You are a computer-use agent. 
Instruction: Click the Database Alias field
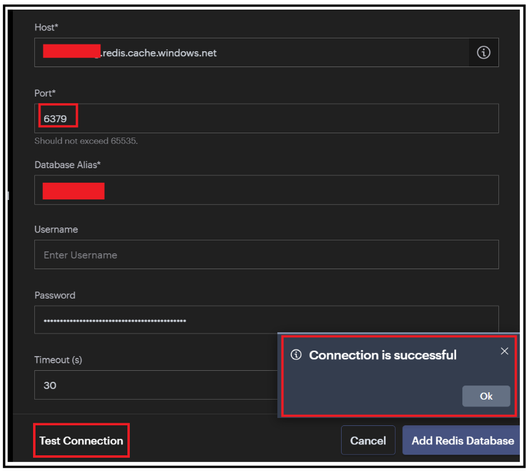266,190
